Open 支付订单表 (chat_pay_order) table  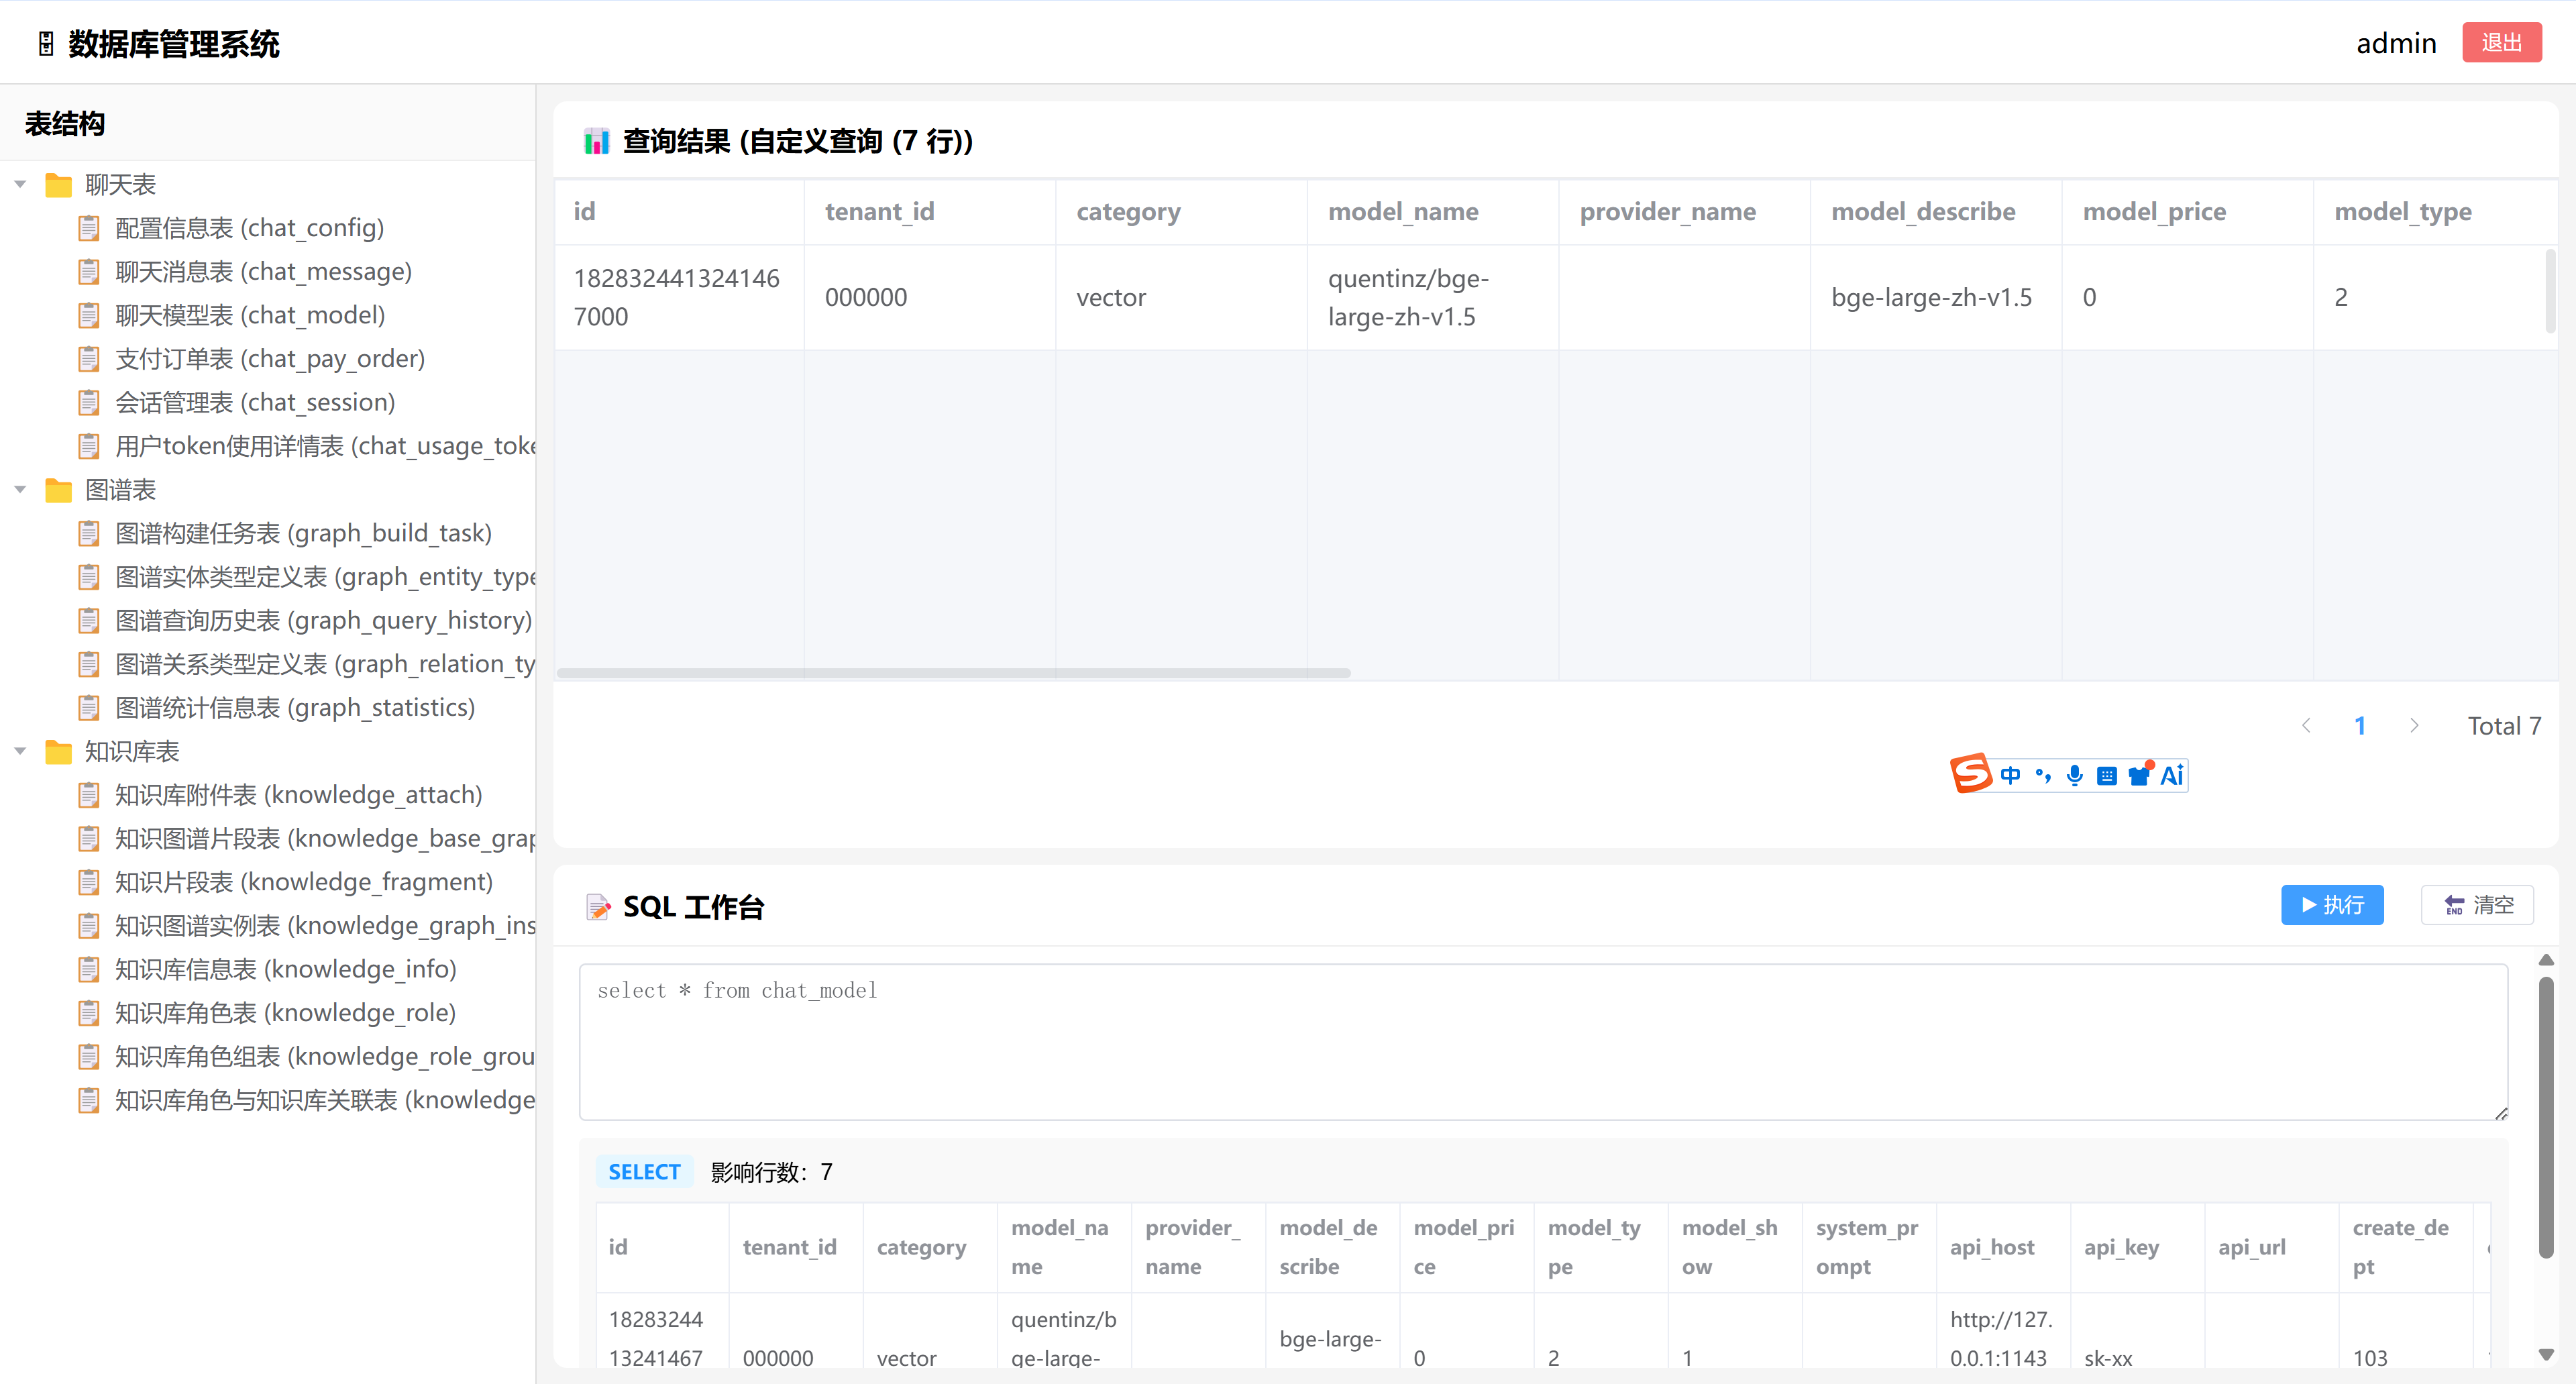[270, 359]
